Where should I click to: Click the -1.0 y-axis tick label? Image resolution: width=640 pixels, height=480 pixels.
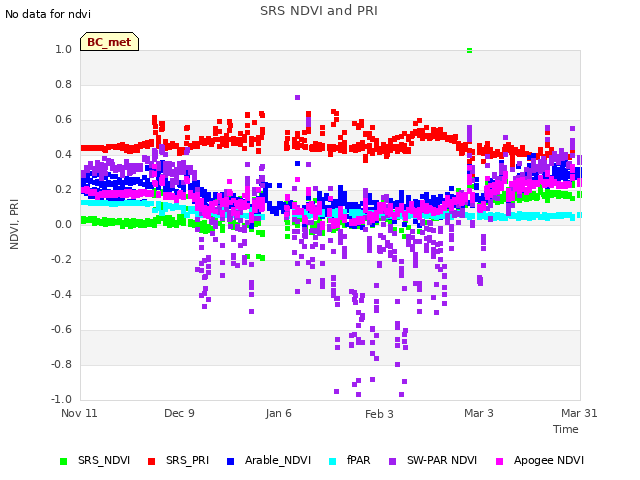pyautogui.click(x=61, y=399)
